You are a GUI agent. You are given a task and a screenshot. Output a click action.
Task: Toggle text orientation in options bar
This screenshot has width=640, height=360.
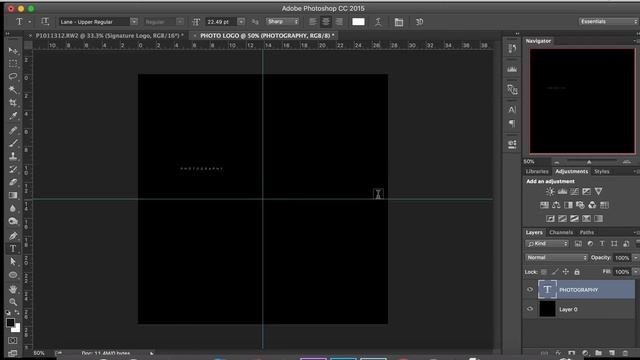click(x=45, y=22)
